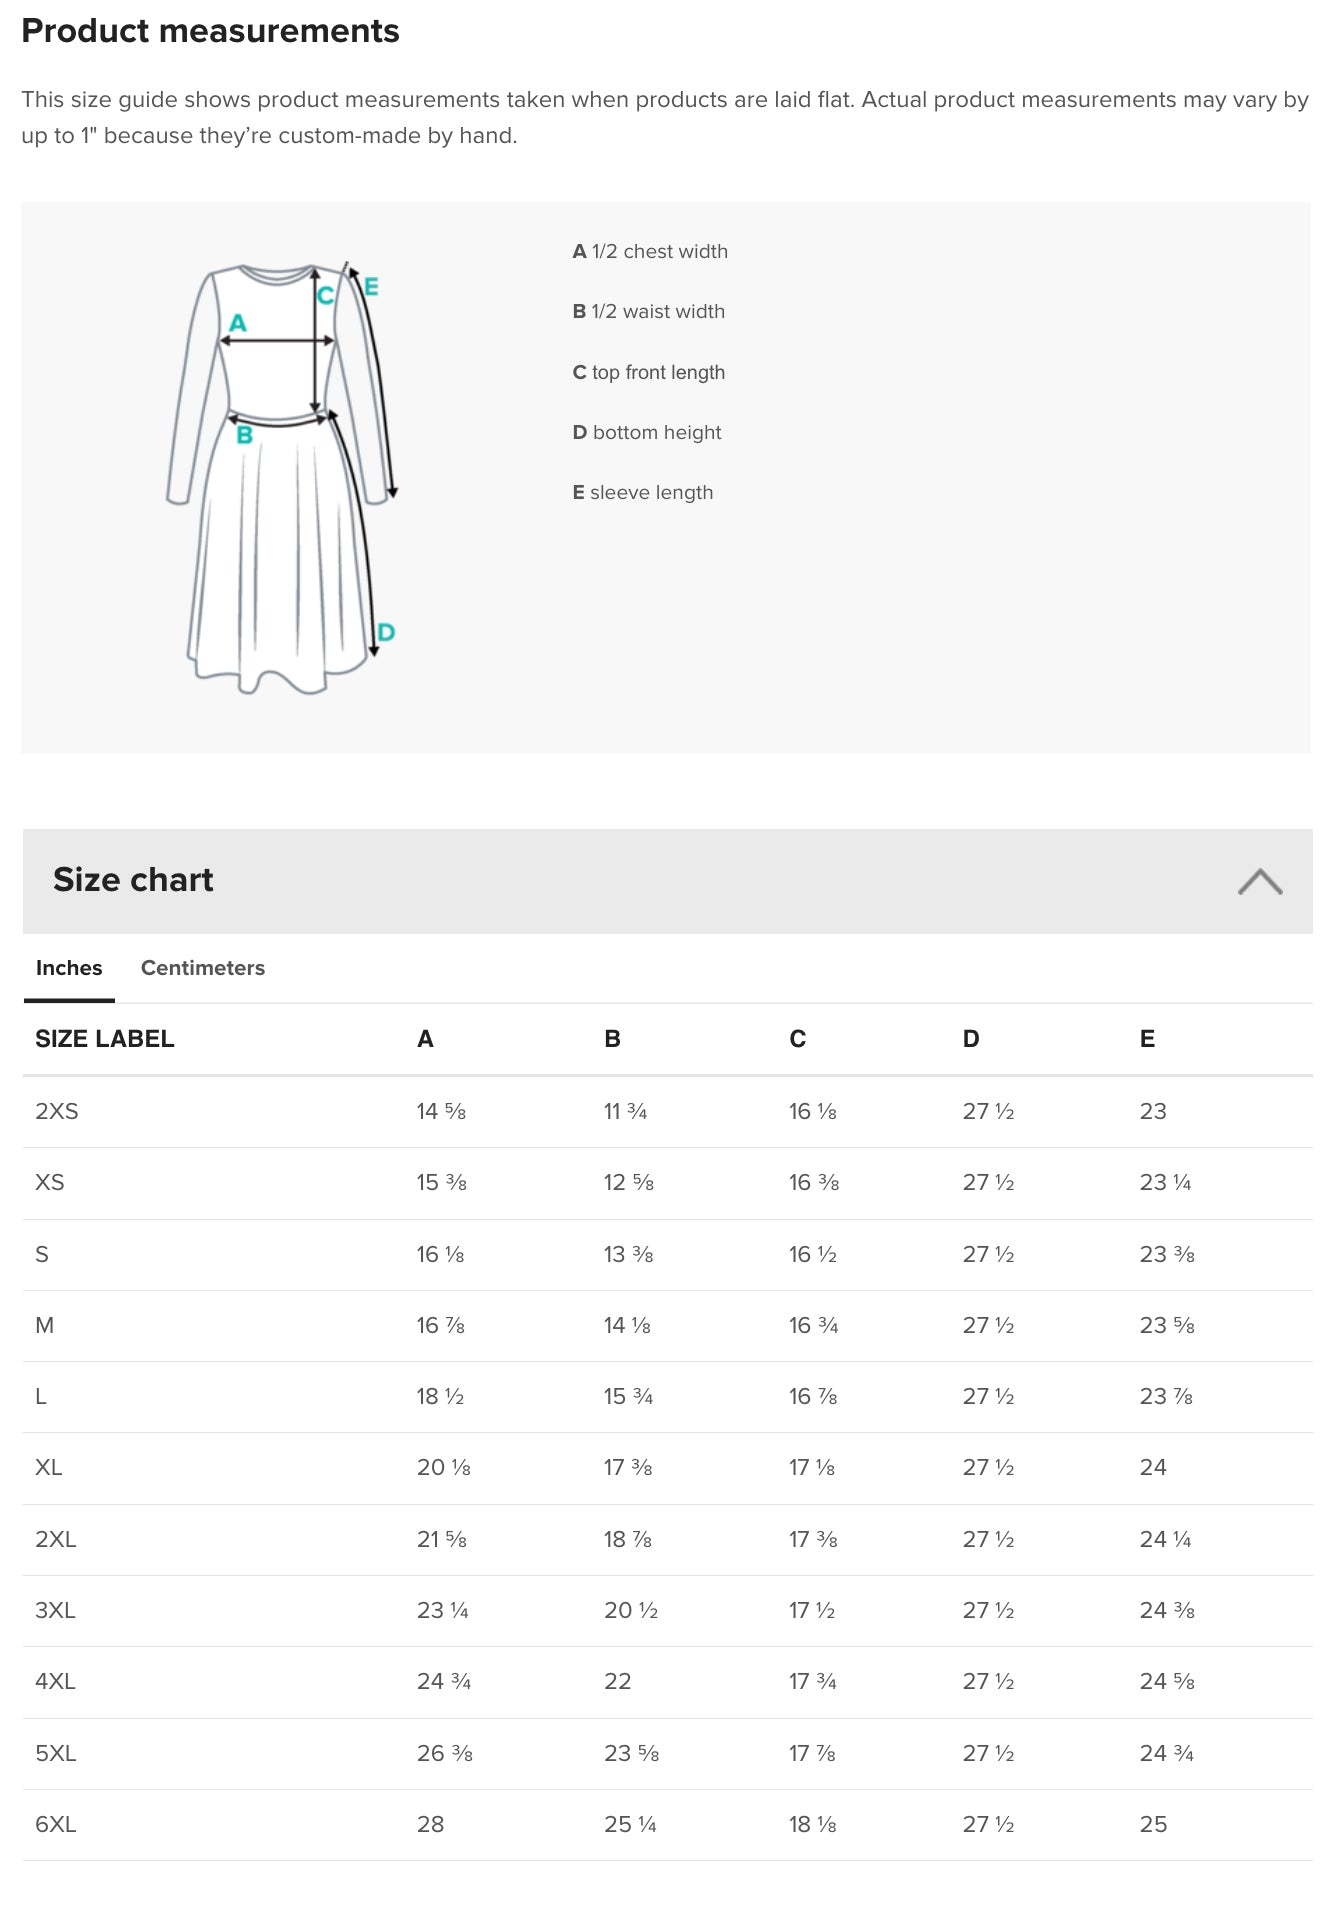Click the column E header
The image size is (1333, 1926).
[1148, 1038]
